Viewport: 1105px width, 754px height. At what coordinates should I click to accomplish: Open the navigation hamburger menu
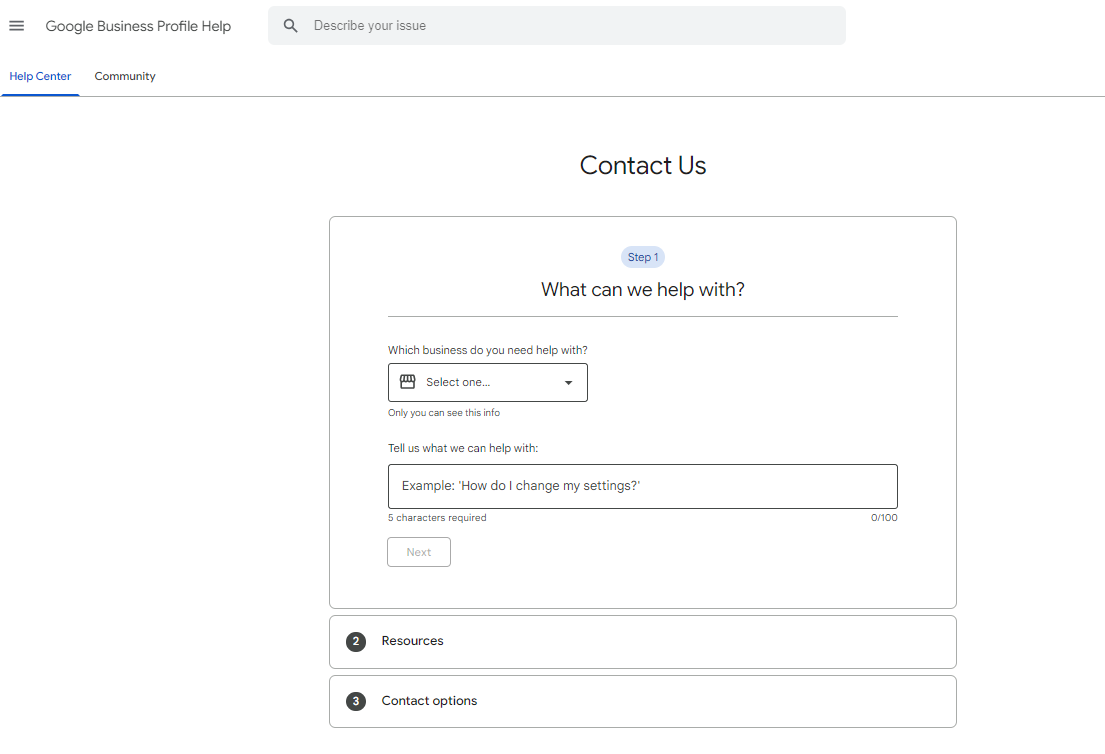(16, 25)
